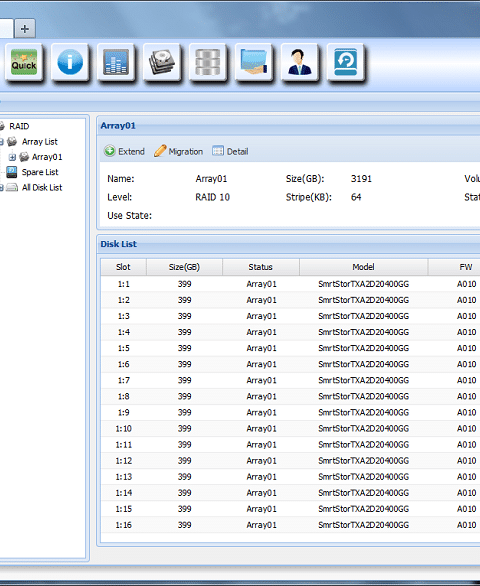Click the Migration button

click(179, 151)
